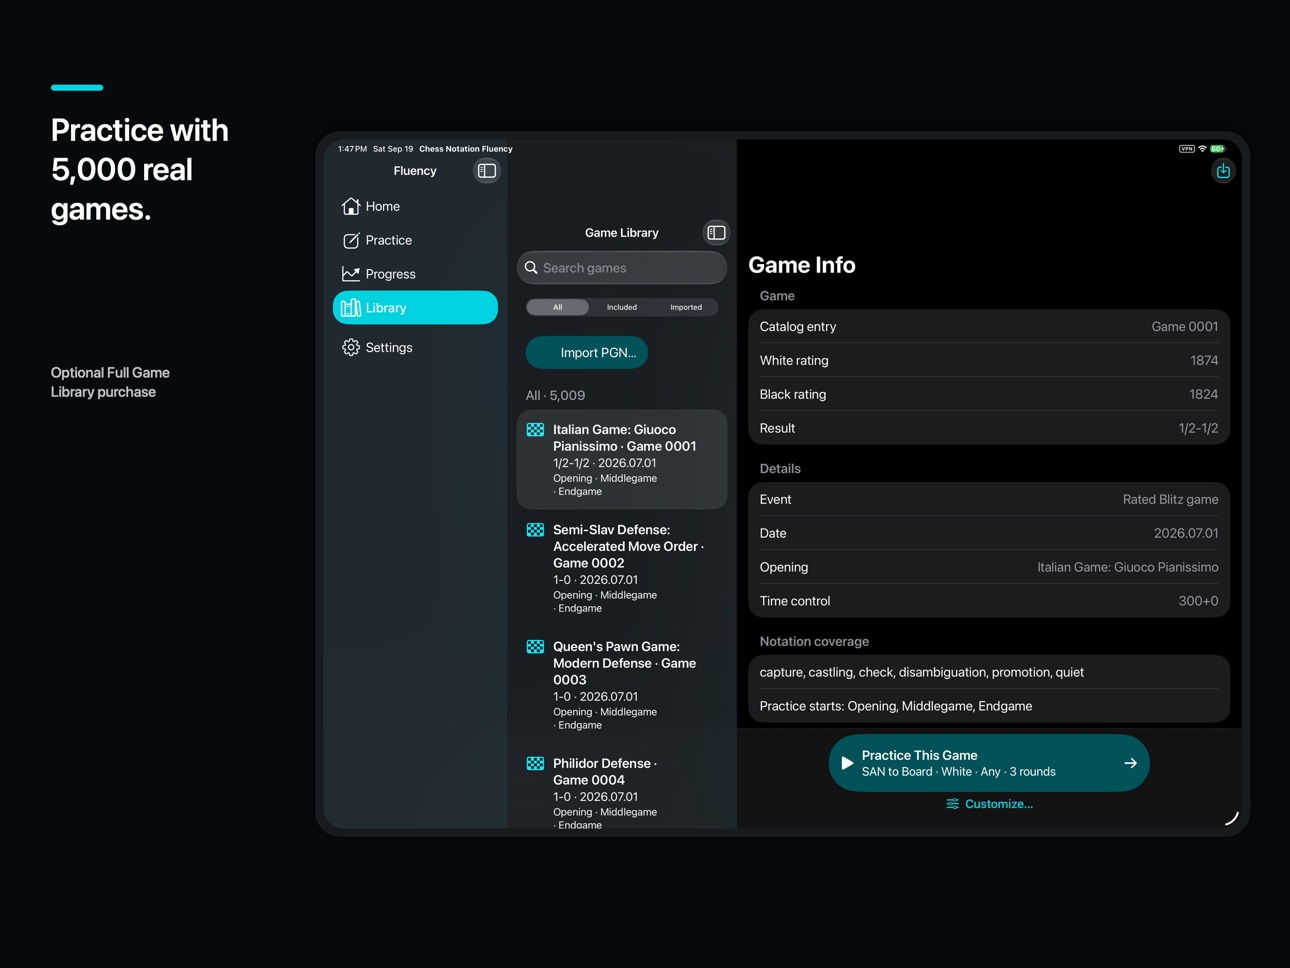
Task: Open the Practice section label
Action: point(389,240)
